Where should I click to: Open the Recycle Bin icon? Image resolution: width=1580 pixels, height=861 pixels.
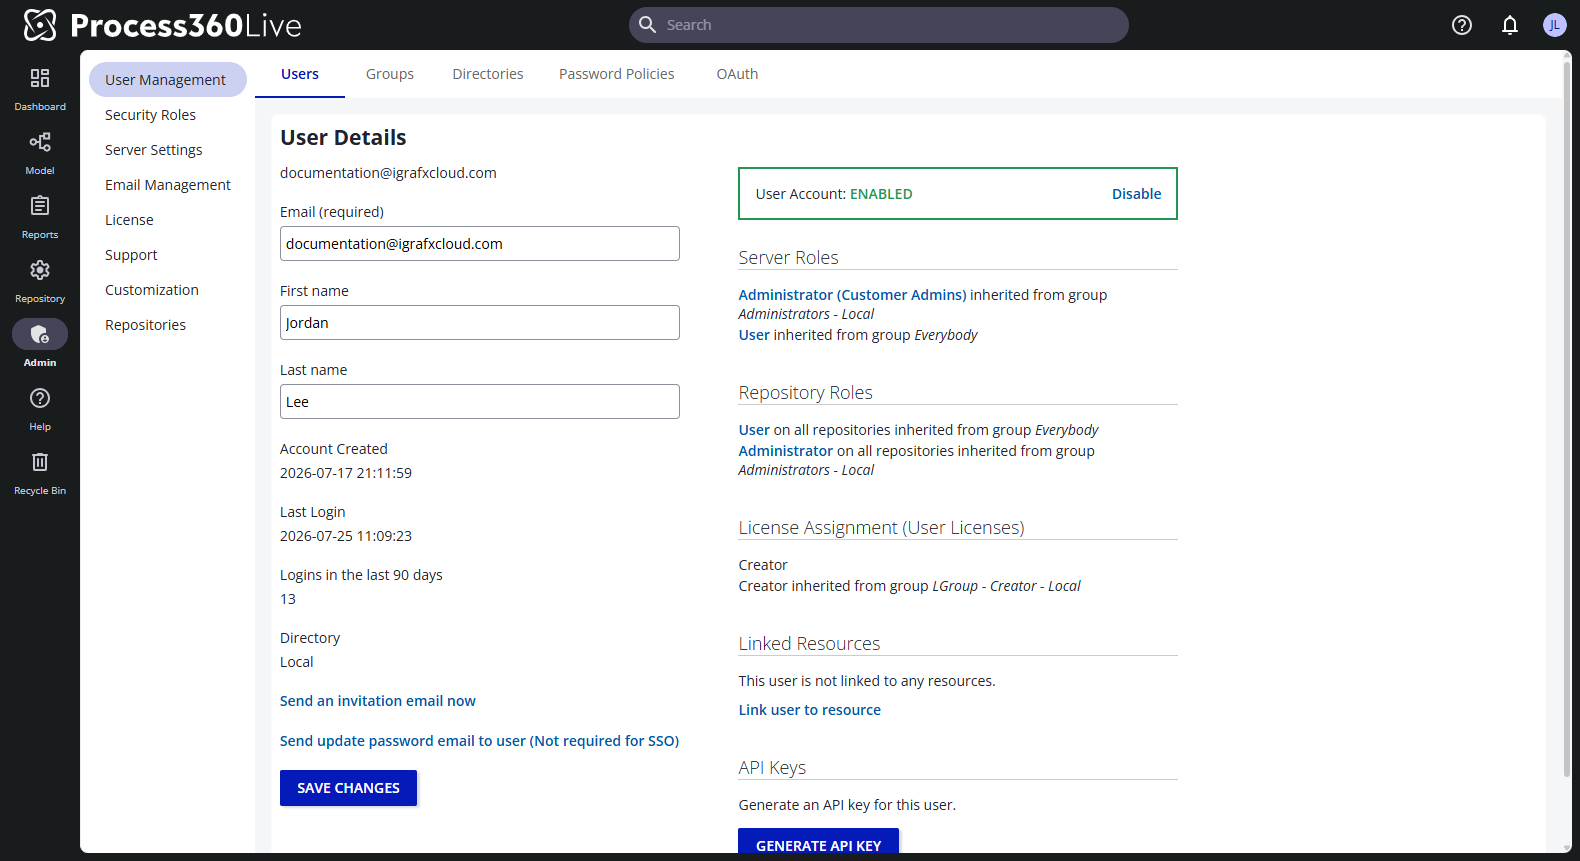[x=40, y=462]
